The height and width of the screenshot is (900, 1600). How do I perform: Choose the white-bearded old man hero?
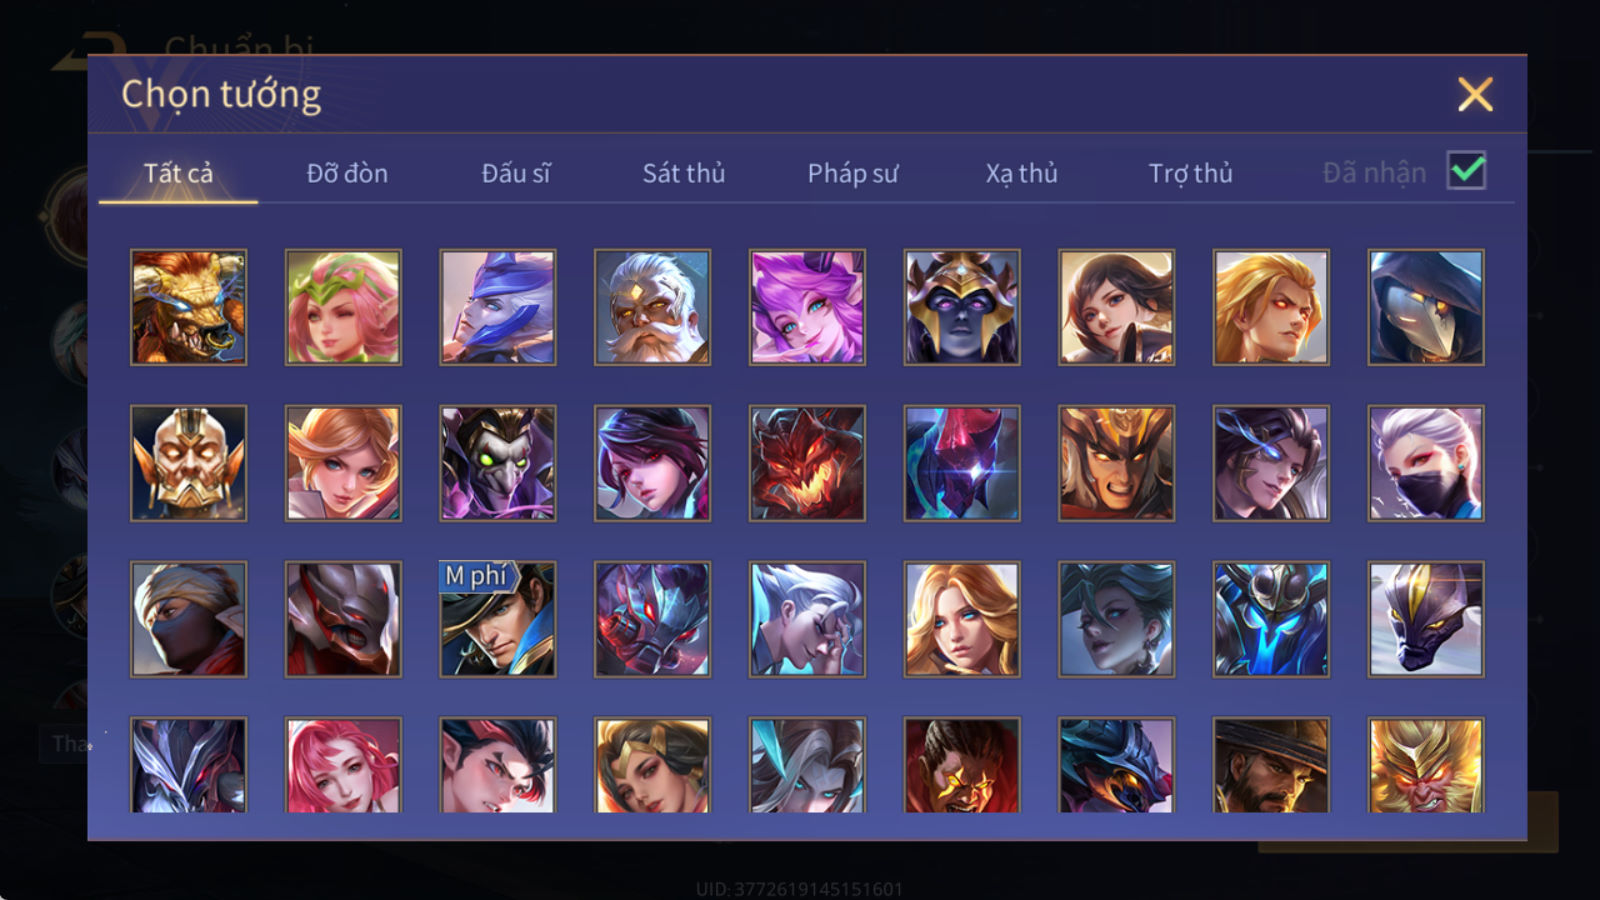[x=652, y=307]
